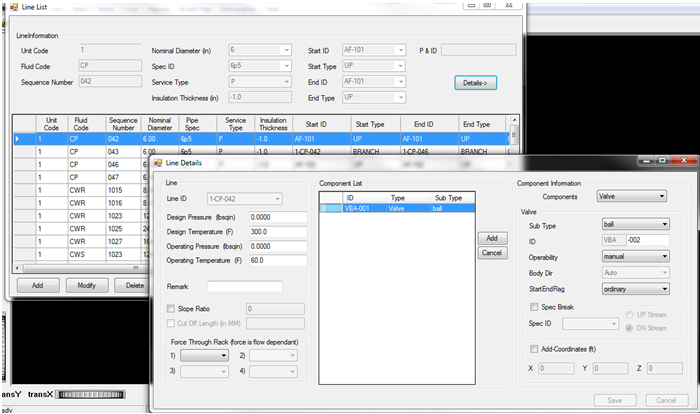Click Cancel button beside Component List
The image size is (700, 414).
(491, 253)
